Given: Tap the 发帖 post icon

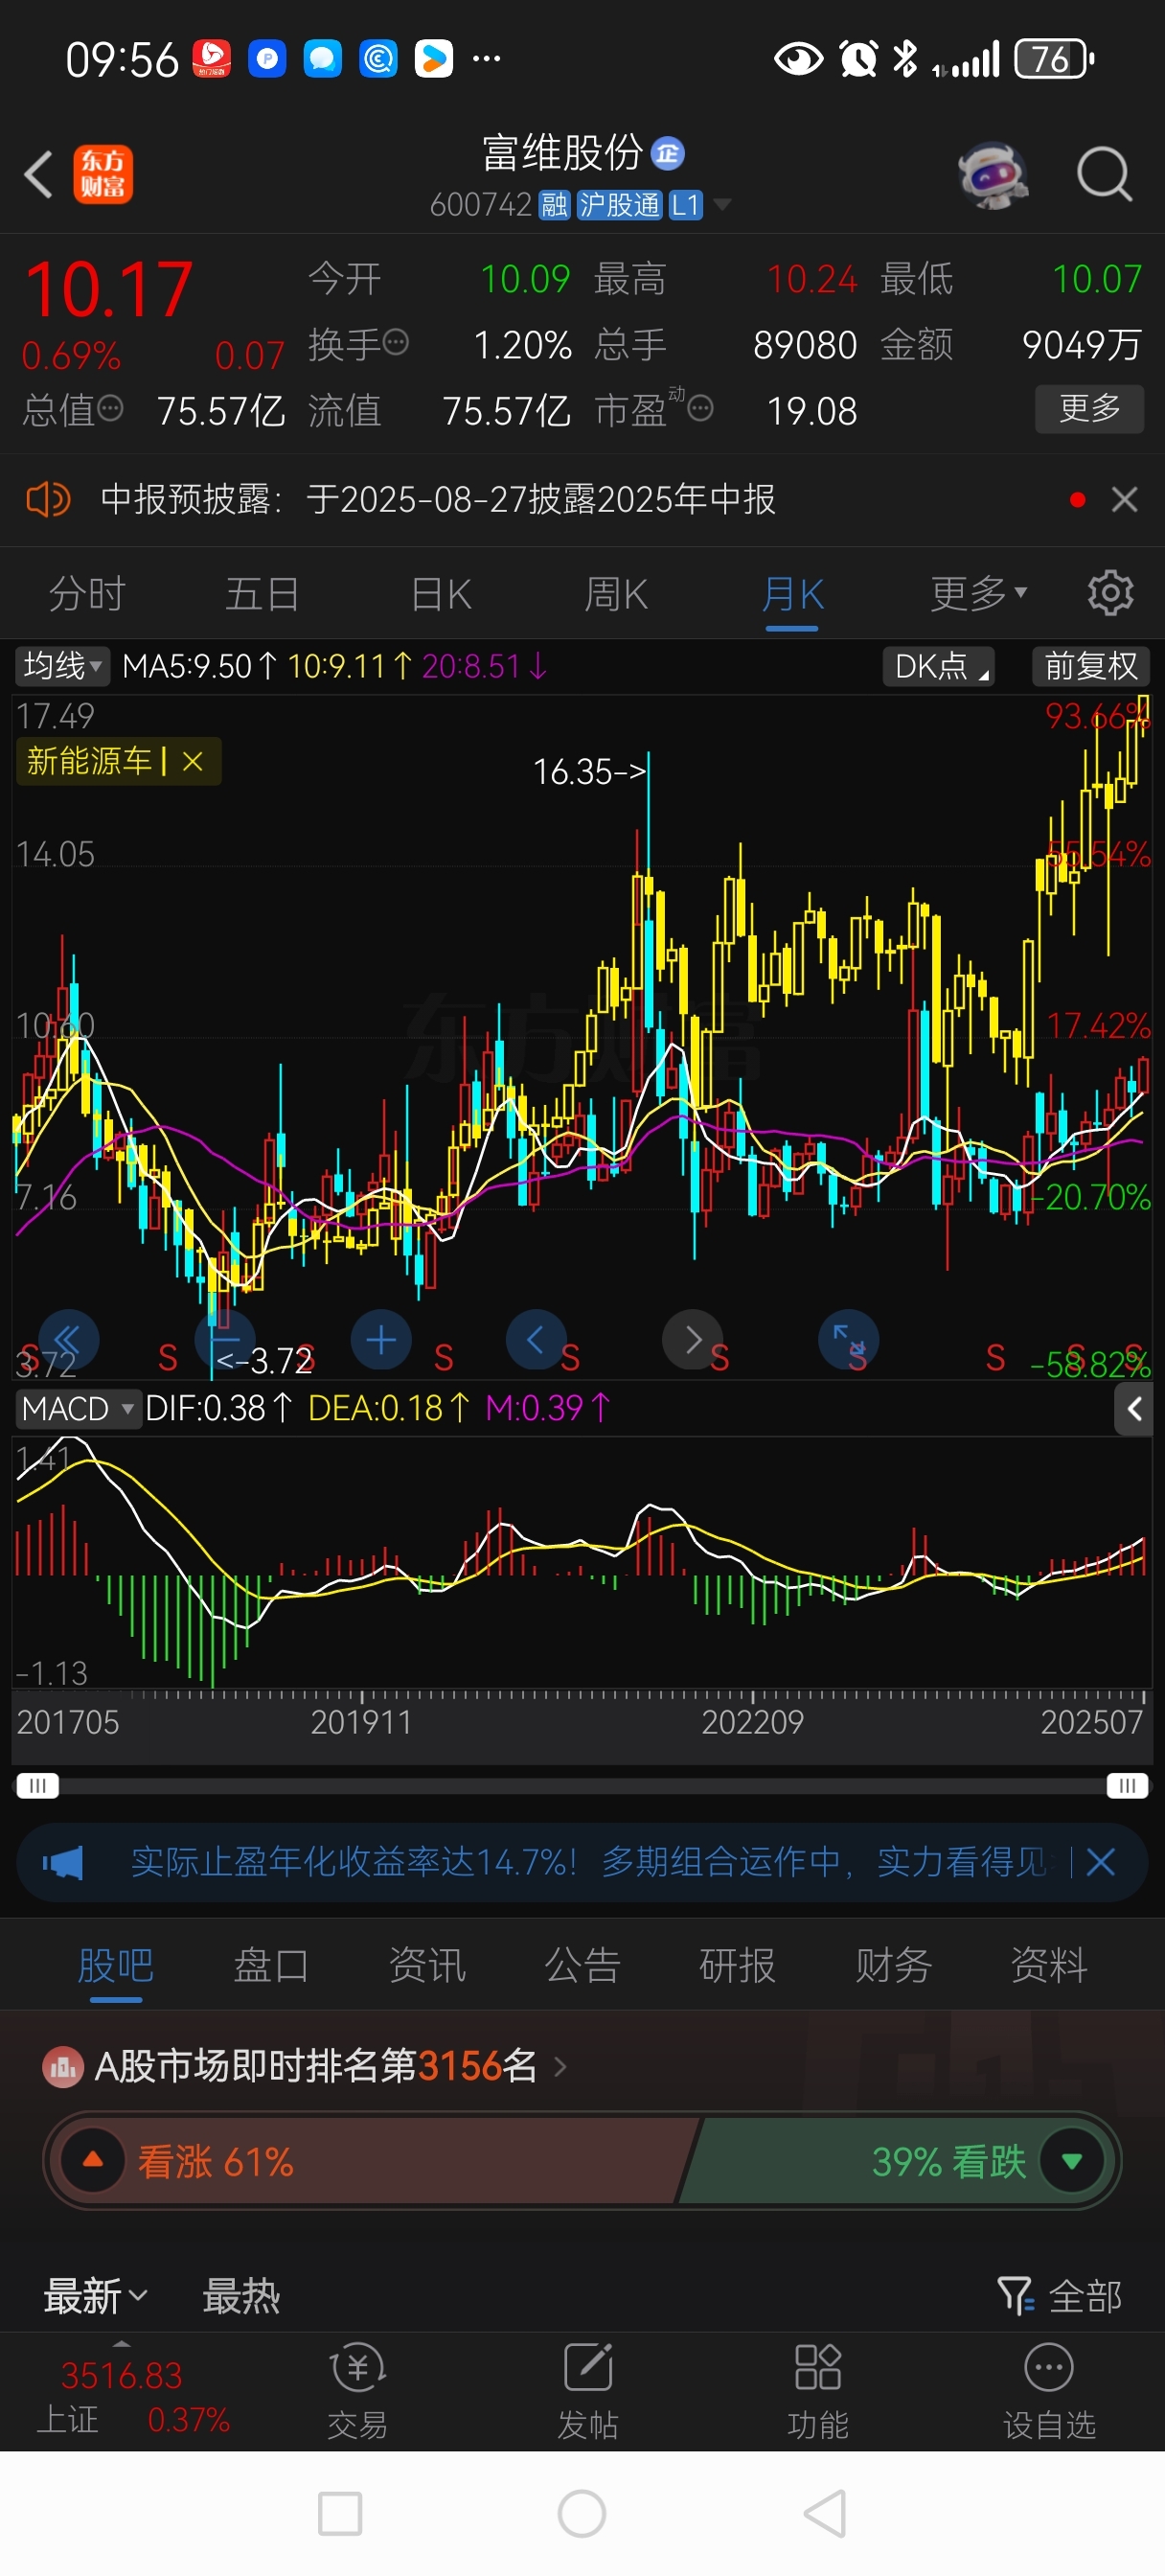Looking at the screenshot, I should pyautogui.click(x=588, y=2390).
